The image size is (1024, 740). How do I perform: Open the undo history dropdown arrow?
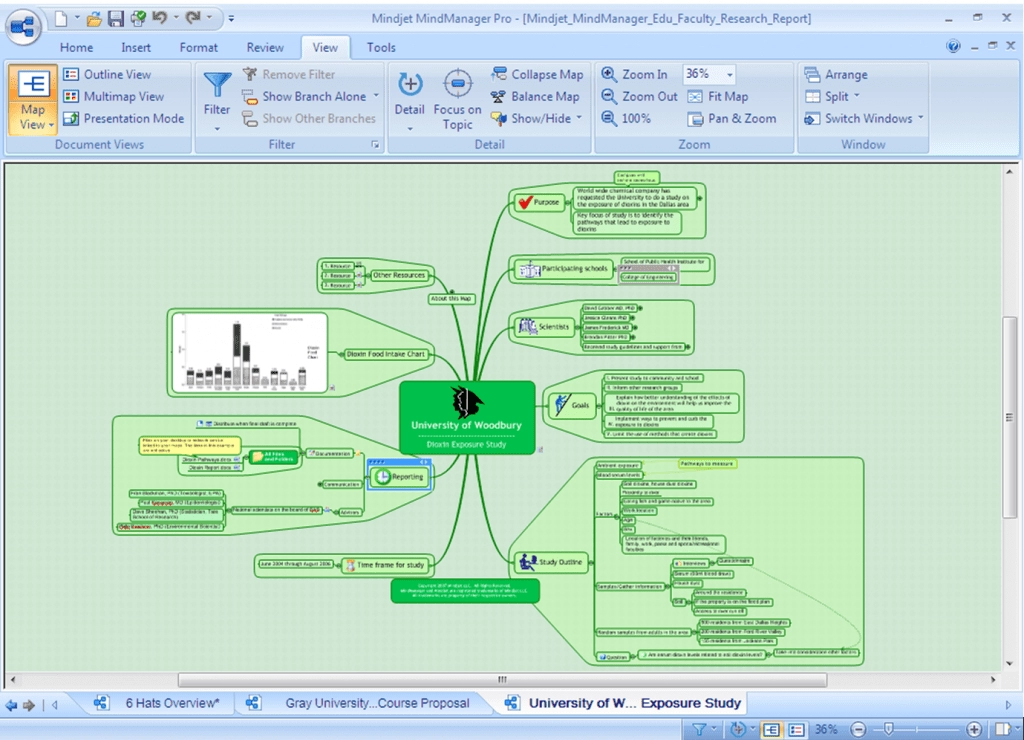click(x=176, y=18)
